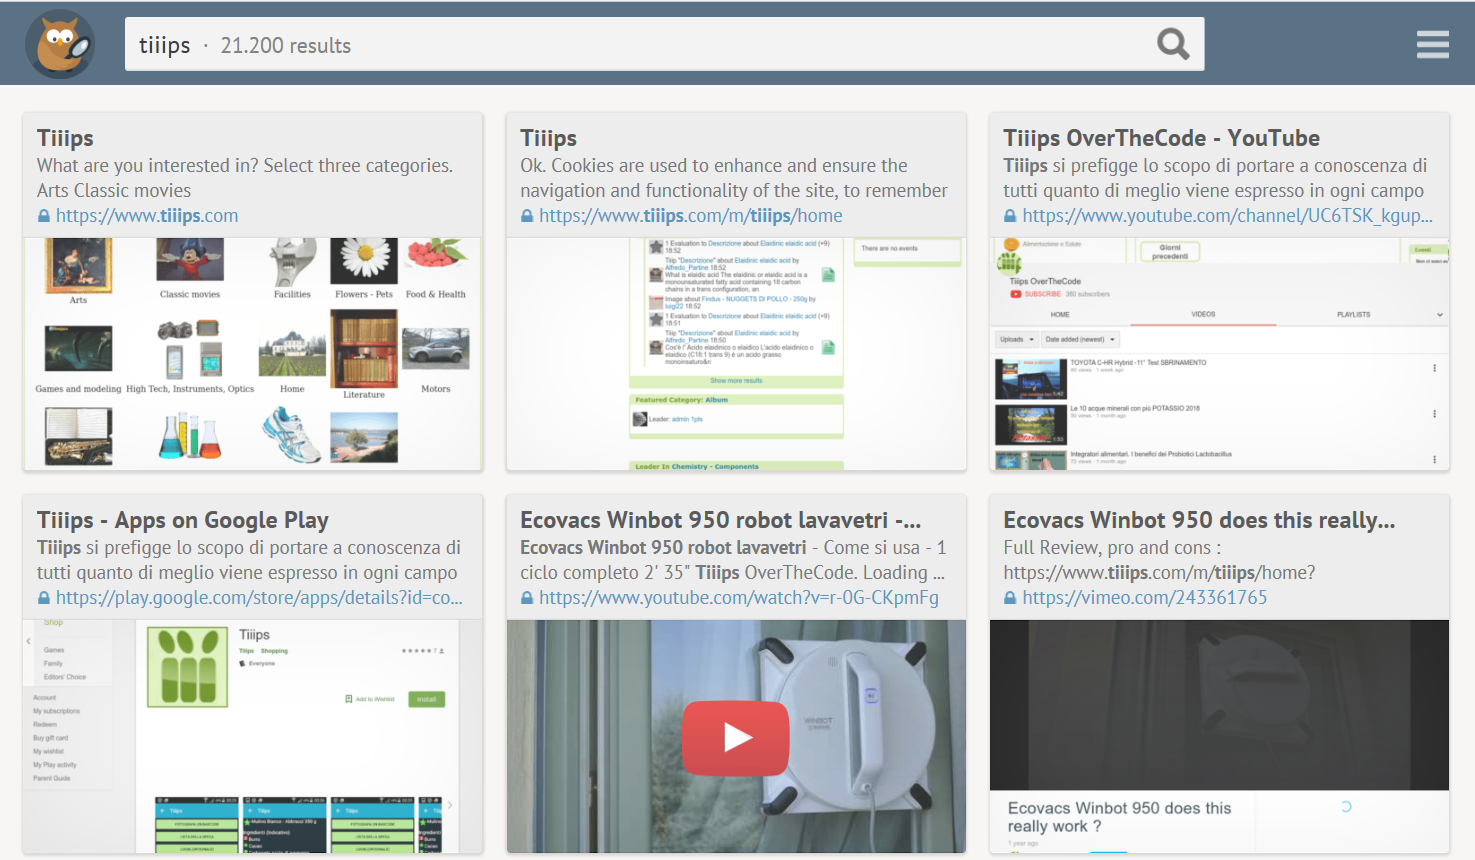
Task: Click the Google Play store URL link
Action: tap(259, 598)
